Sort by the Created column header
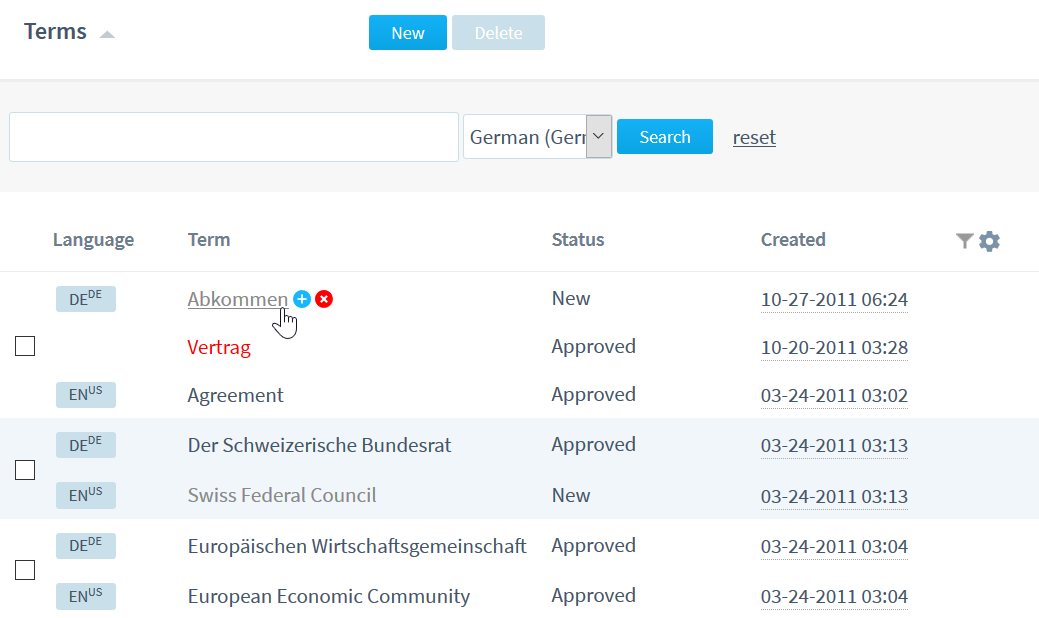The height and width of the screenshot is (618, 1039). point(793,240)
